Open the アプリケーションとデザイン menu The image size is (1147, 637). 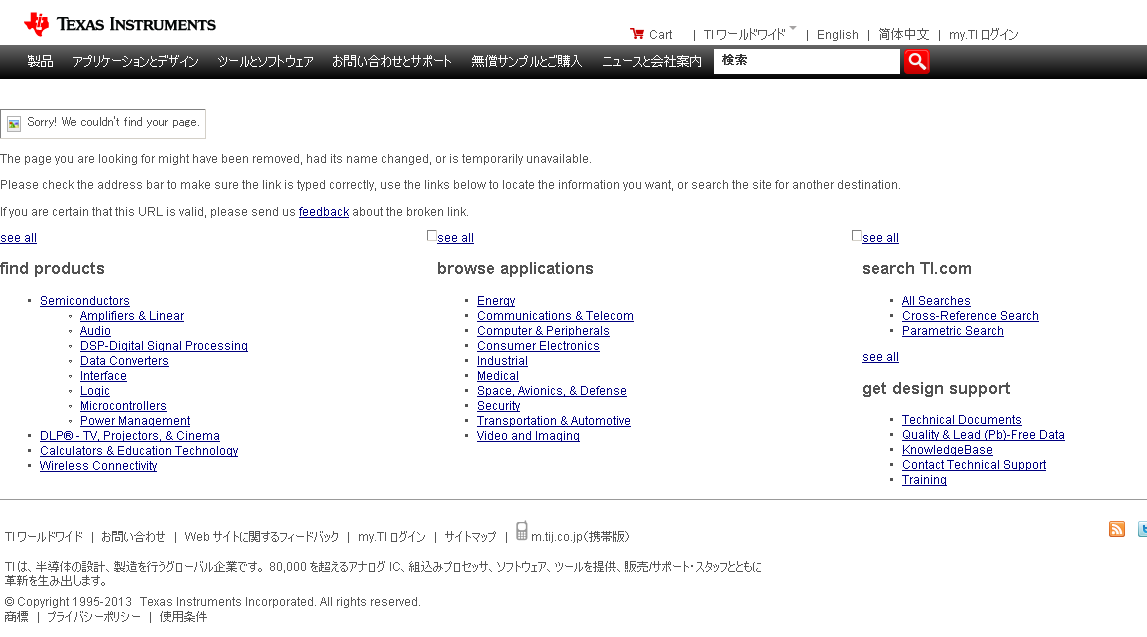(x=135, y=61)
